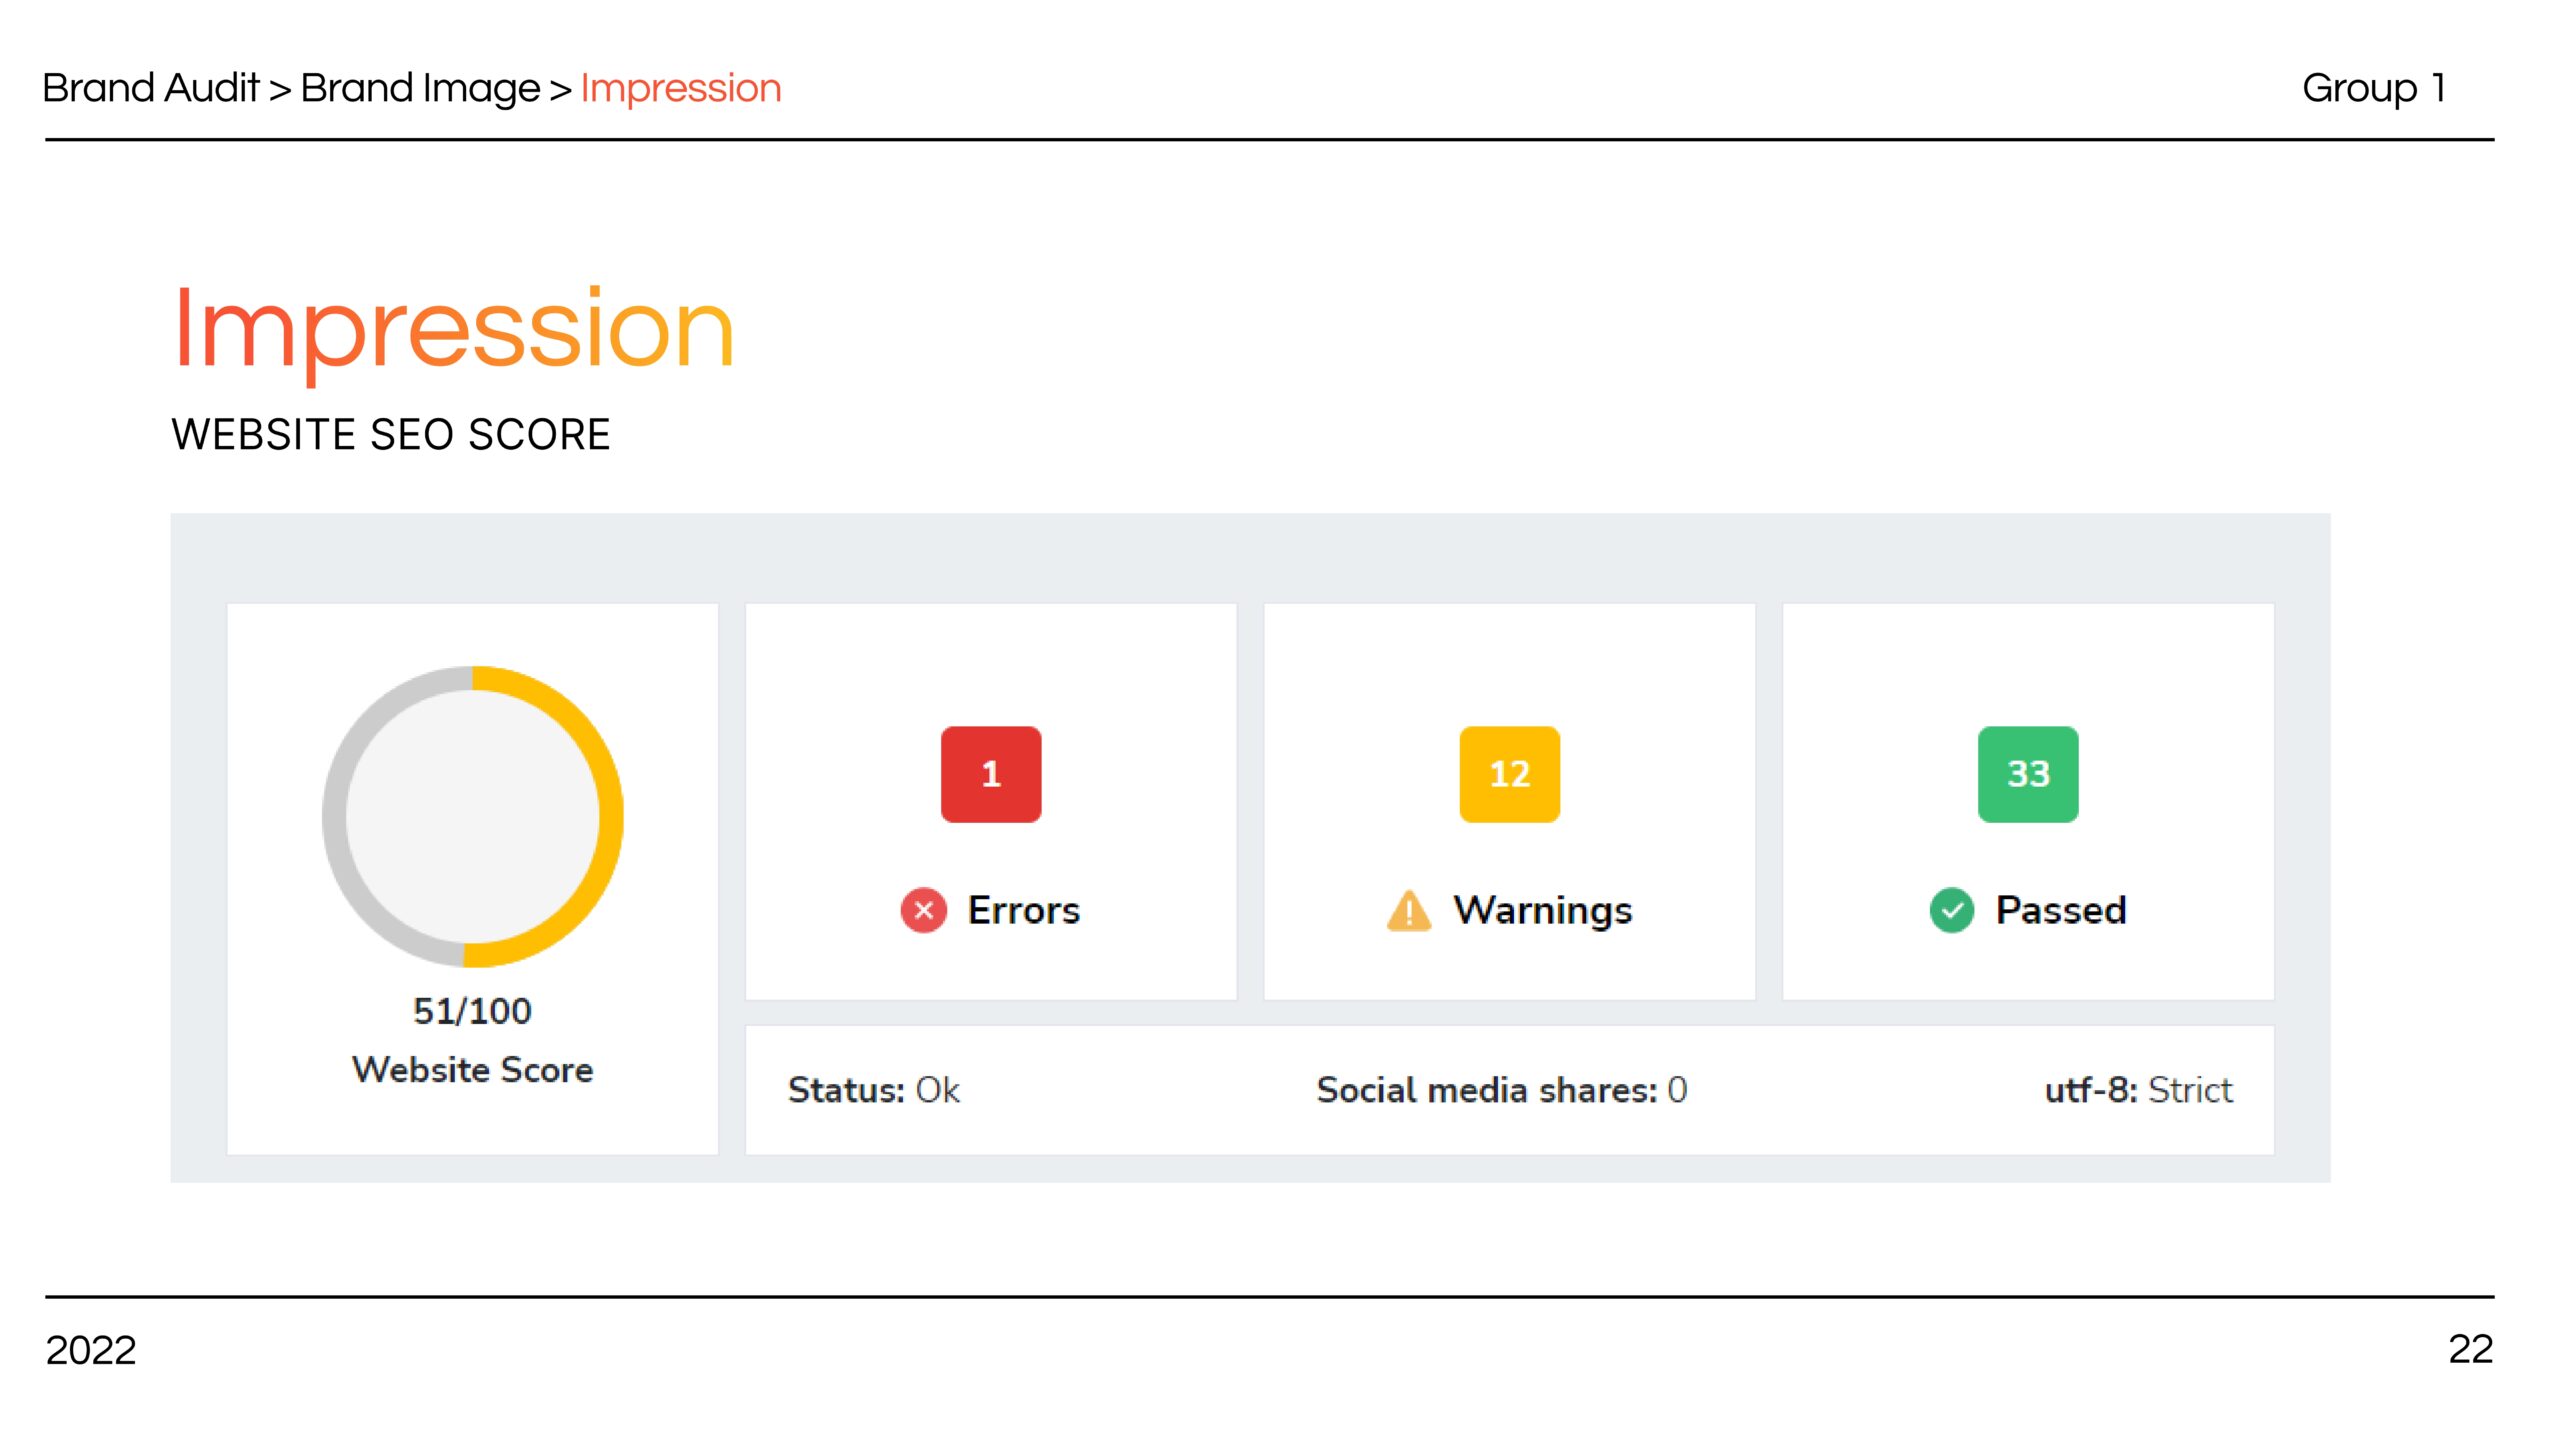2560x1440 pixels.
Task: Click the red error X icon
Action: (923, 910)
